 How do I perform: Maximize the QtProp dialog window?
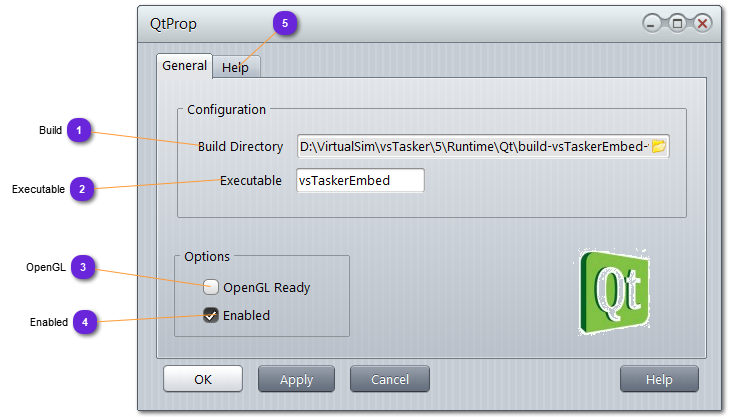coord(677,24)
